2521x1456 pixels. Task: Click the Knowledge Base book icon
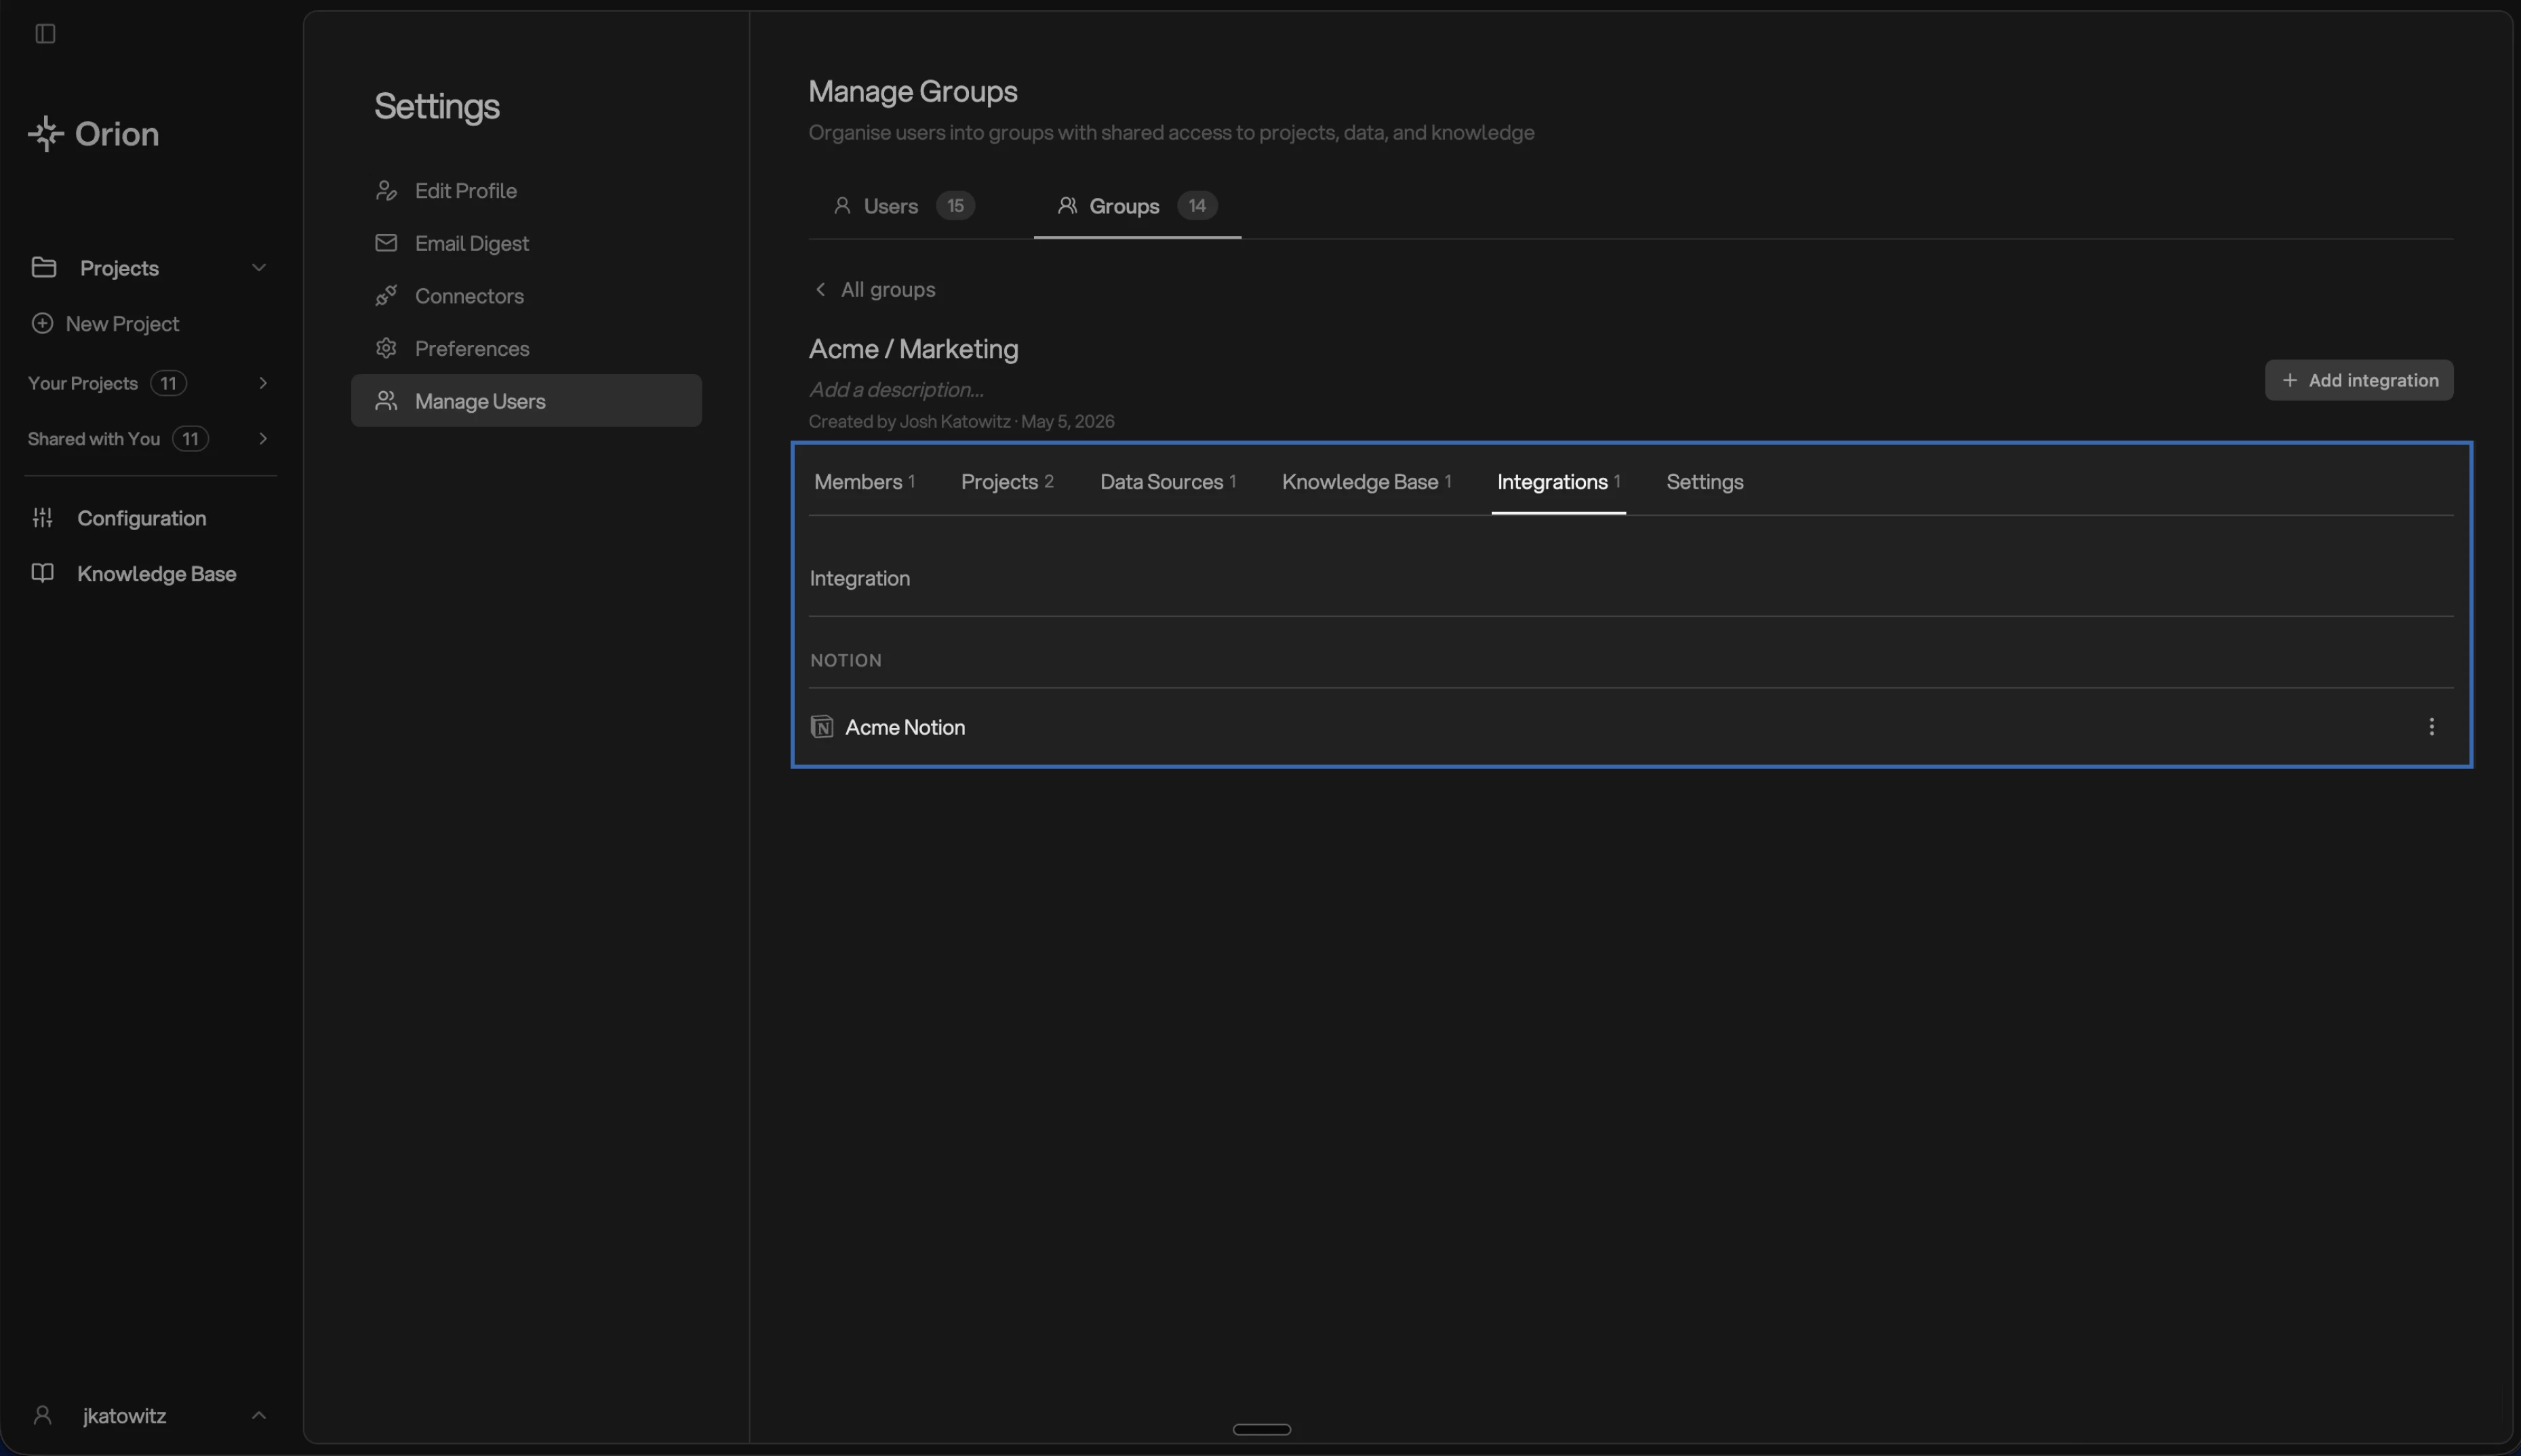coord(42,573)
